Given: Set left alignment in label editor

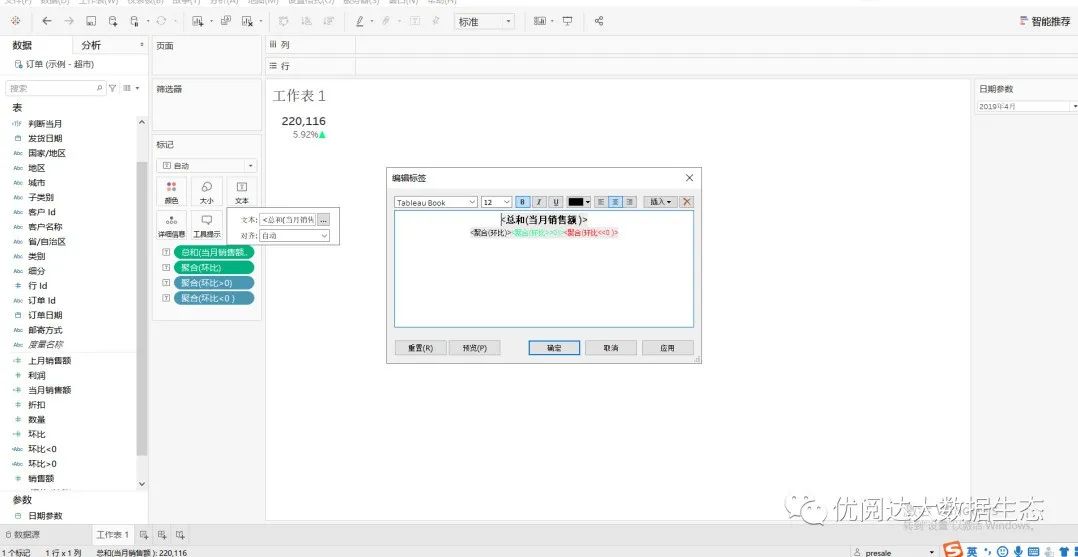Looking at the screenshot, I should coord(601,202).
